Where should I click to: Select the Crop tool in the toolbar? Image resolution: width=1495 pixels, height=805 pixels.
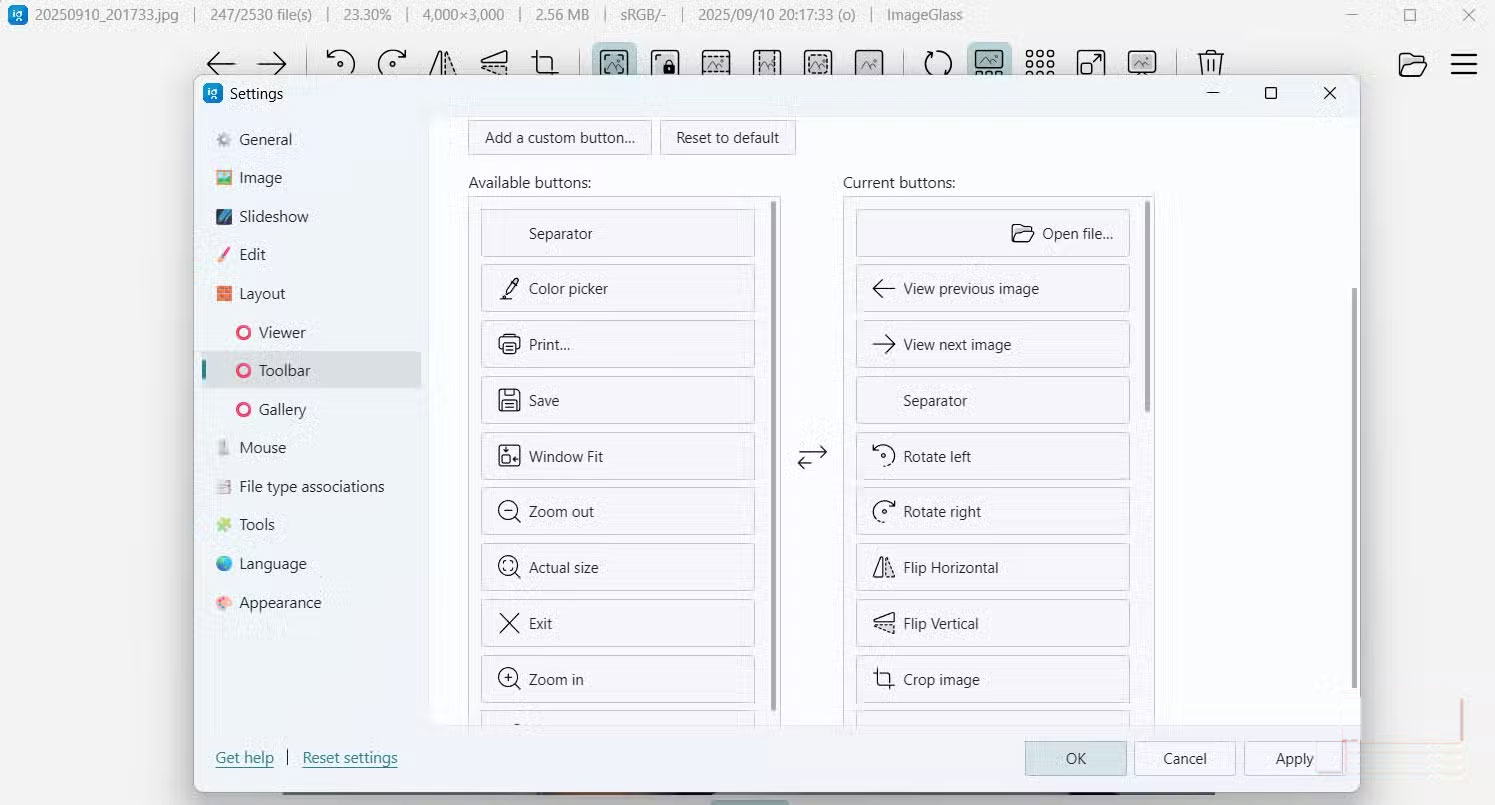click(545, 62)
